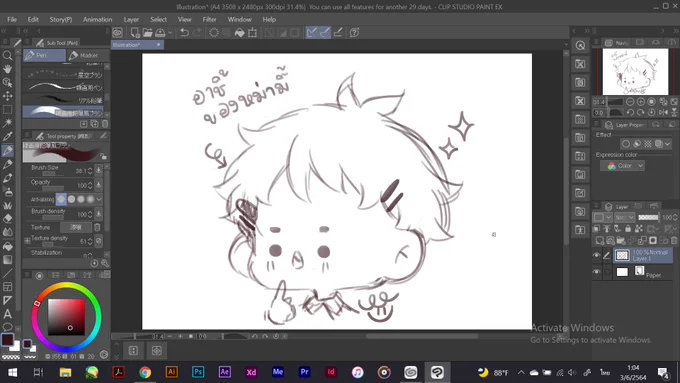
Task: Select the rectangle Selection tool
Action: tap(7, 109)
